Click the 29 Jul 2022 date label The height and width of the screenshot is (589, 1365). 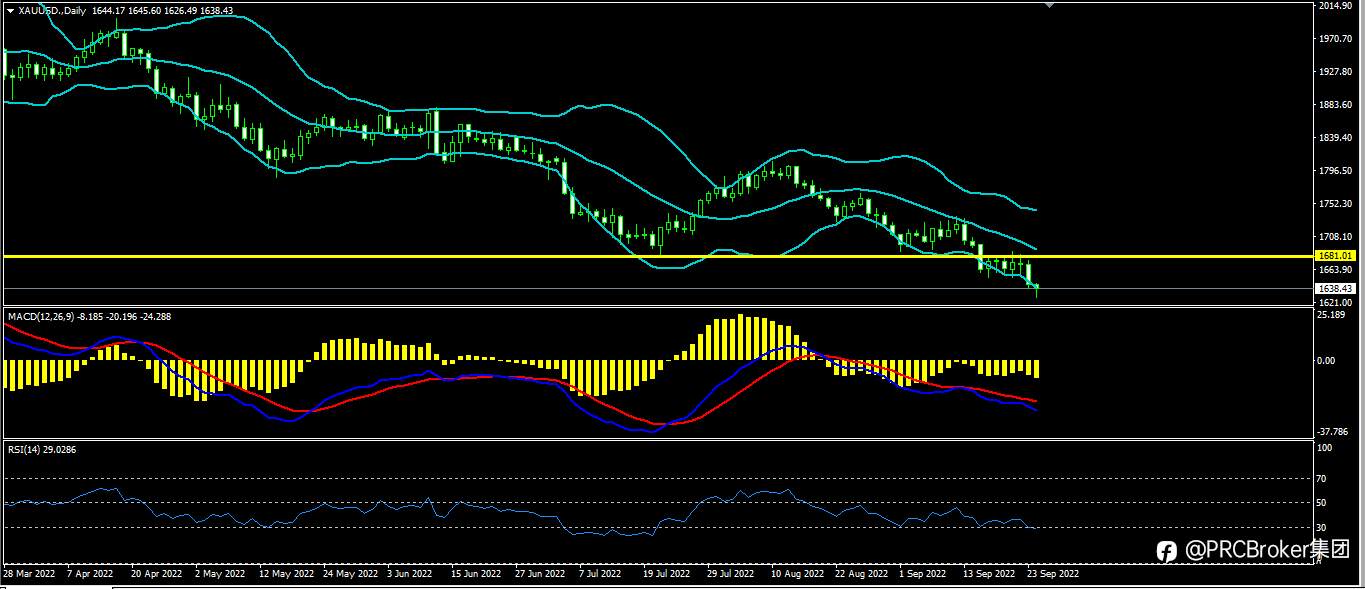click(730, 575)
